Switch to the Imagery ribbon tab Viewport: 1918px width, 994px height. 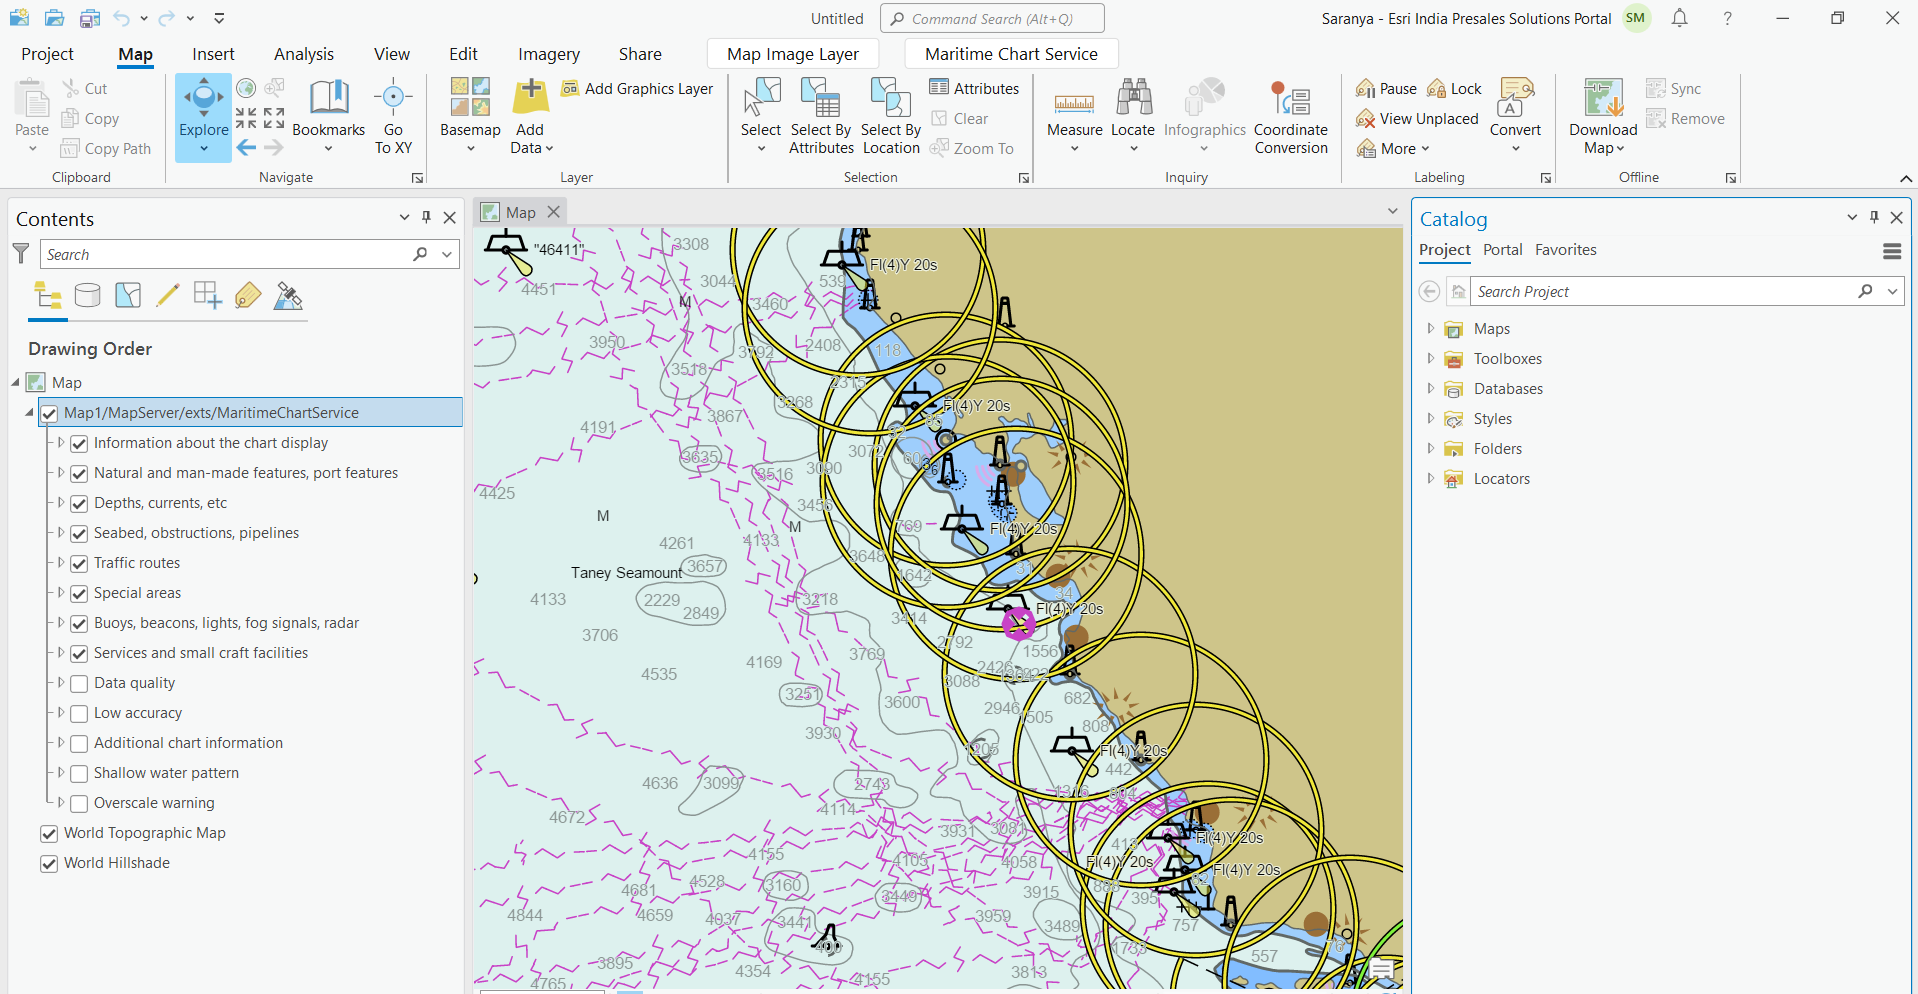click(548, 53)
